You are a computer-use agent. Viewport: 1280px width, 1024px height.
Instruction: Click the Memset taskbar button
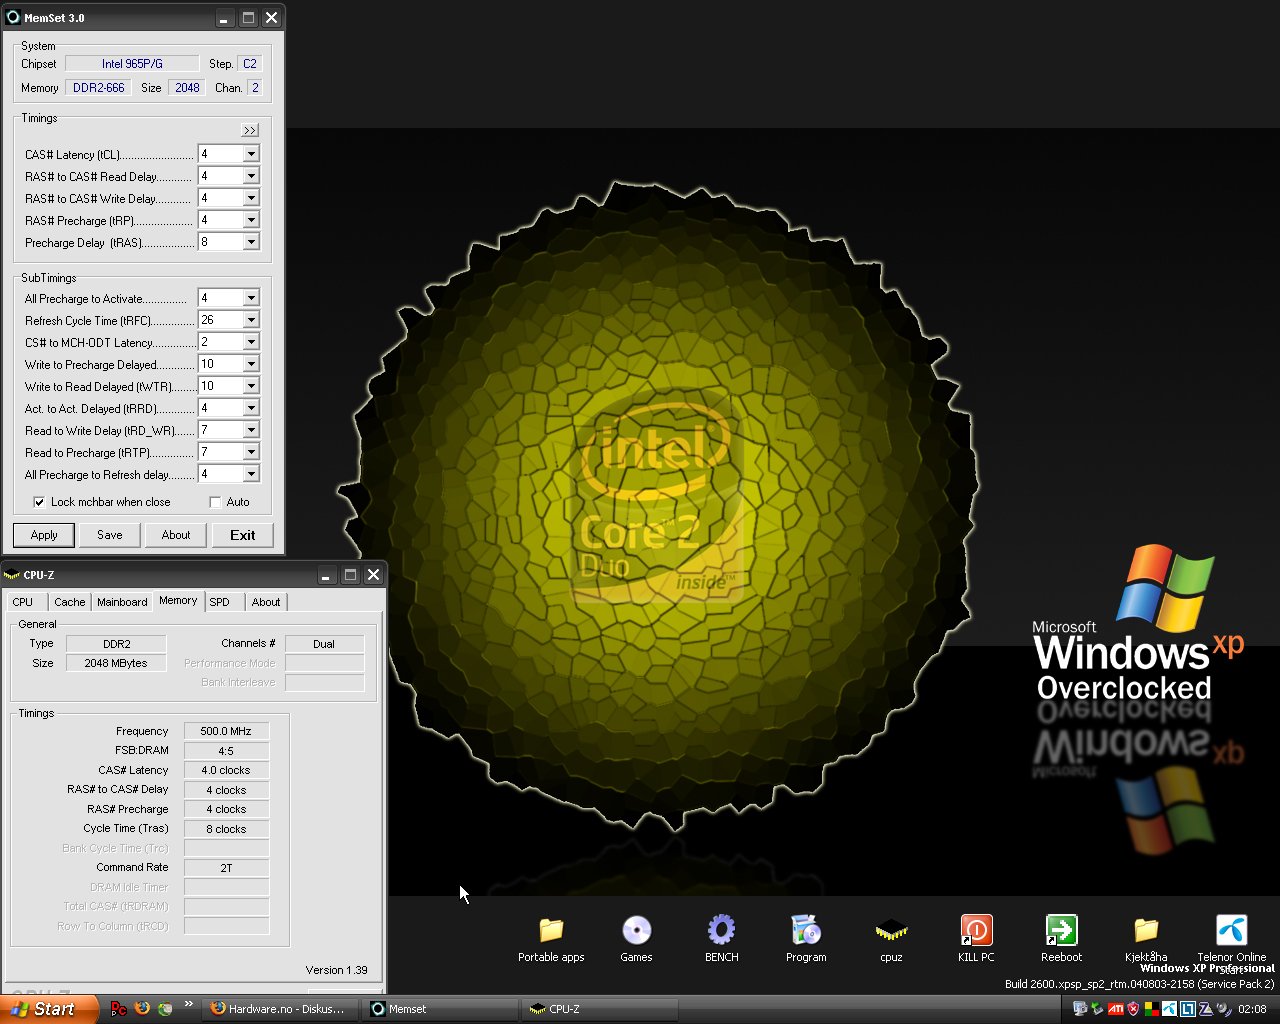(440, 1009)
